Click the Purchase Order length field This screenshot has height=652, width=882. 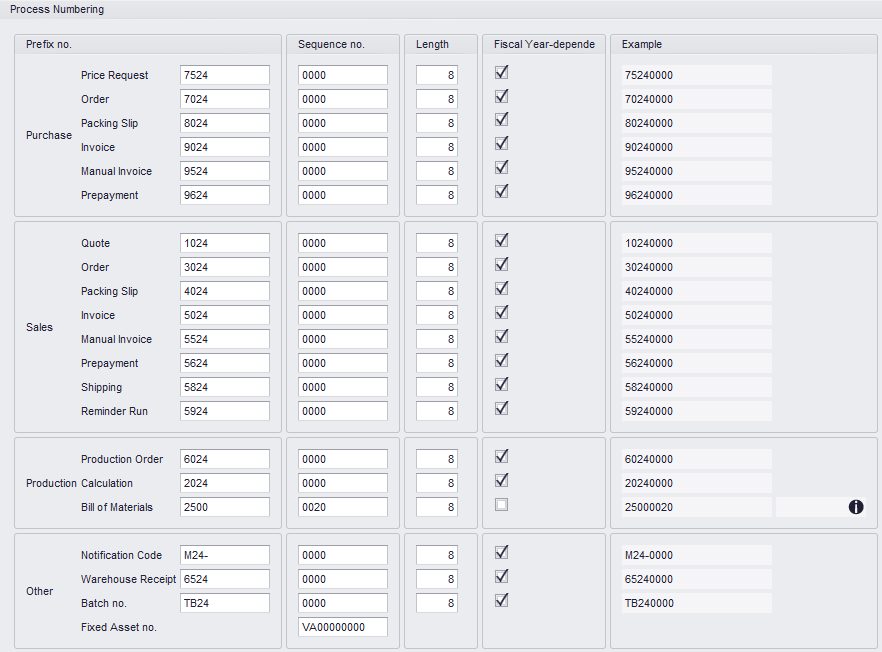pos(437,99)
